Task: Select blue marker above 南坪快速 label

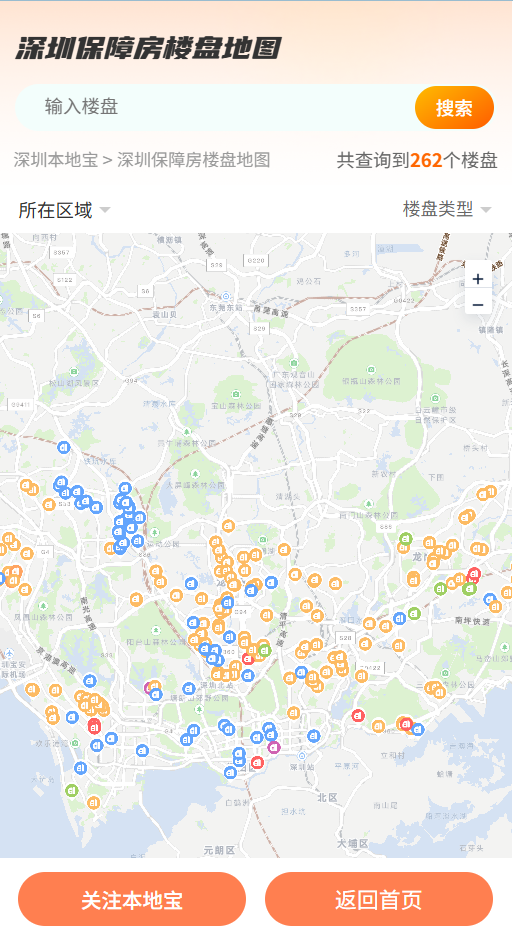Action: click(x=490, y=599)
